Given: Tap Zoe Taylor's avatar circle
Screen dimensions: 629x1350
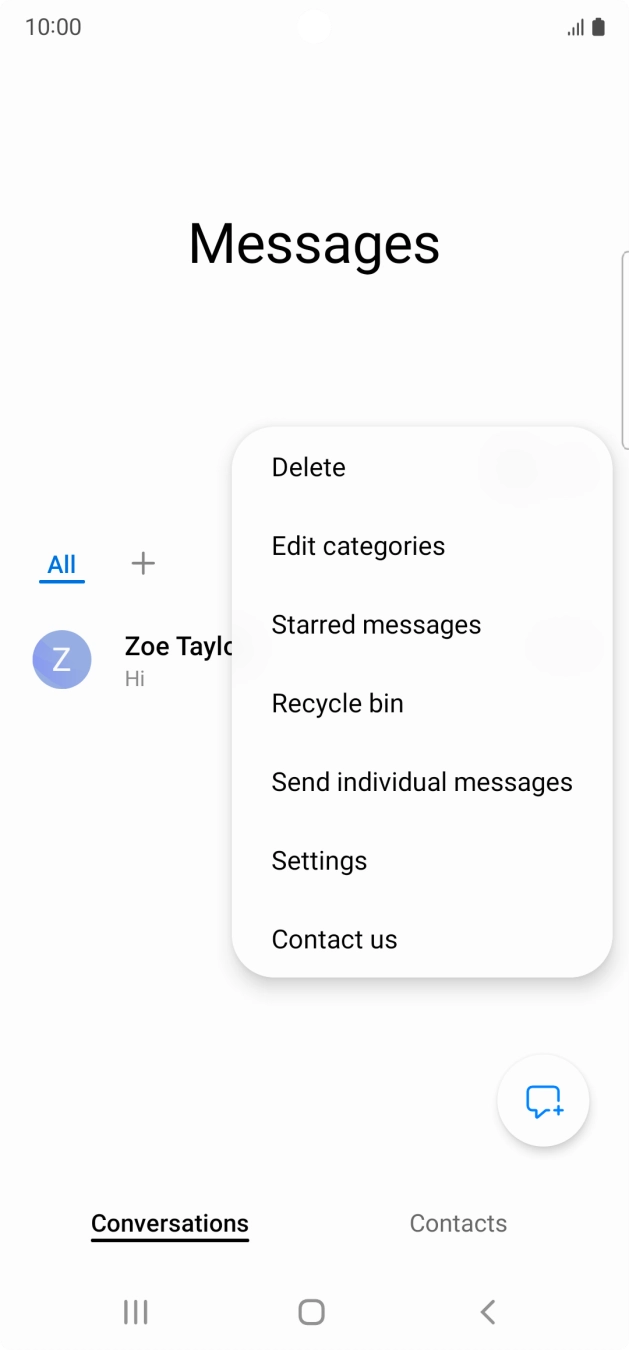Looking at the screenshot, I should tap(62, 660).
